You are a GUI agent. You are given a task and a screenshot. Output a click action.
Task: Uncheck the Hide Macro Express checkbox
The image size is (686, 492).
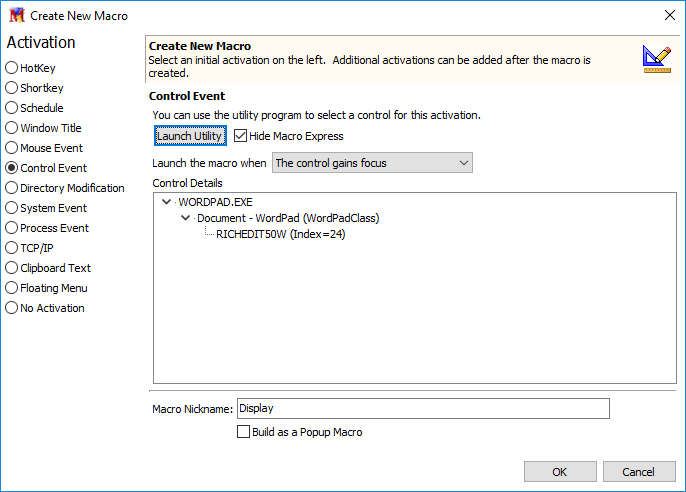click(240, 136)
